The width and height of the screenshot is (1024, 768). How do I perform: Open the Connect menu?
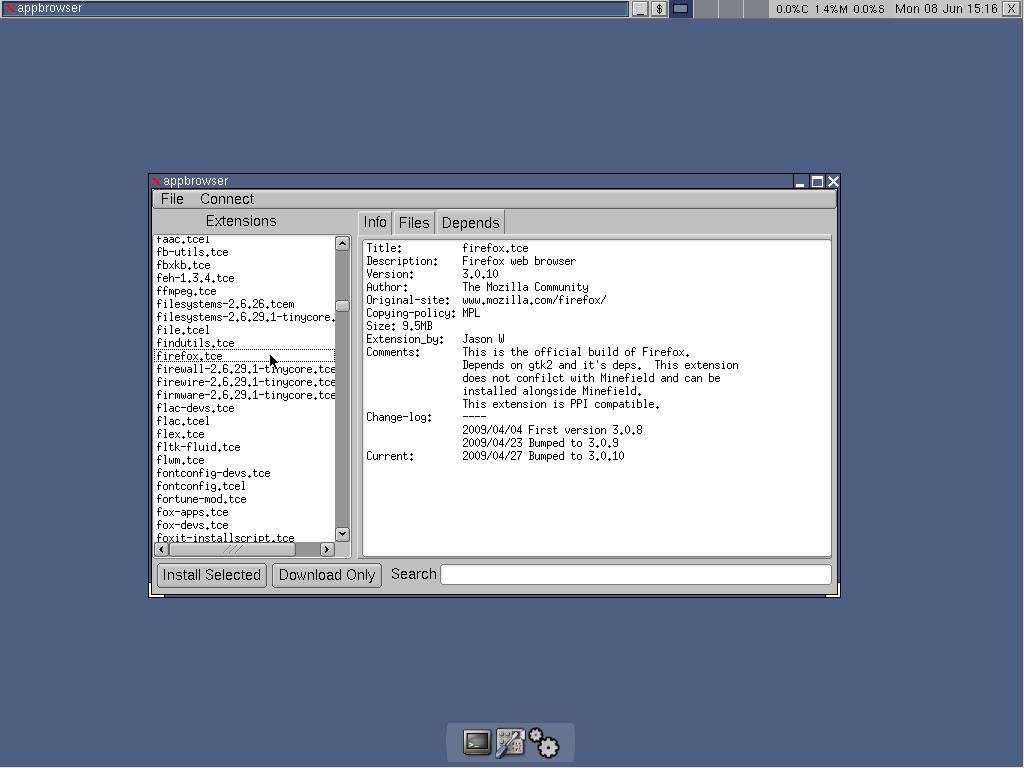click(227, 199)
